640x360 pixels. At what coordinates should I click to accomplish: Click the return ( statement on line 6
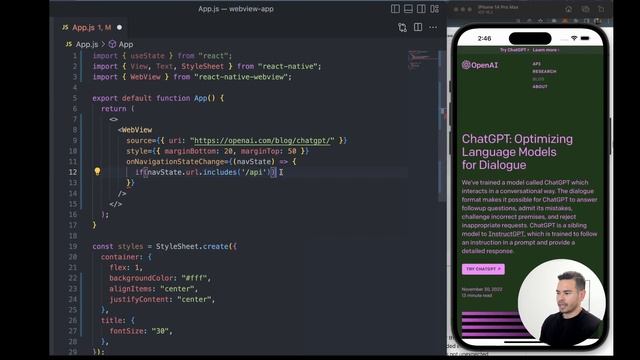coord(118,109)
